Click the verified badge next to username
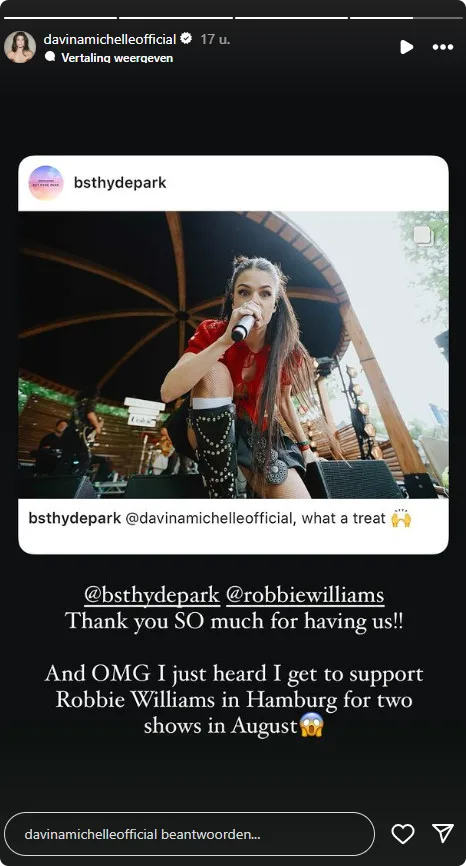466x866 pixels. 186,39
